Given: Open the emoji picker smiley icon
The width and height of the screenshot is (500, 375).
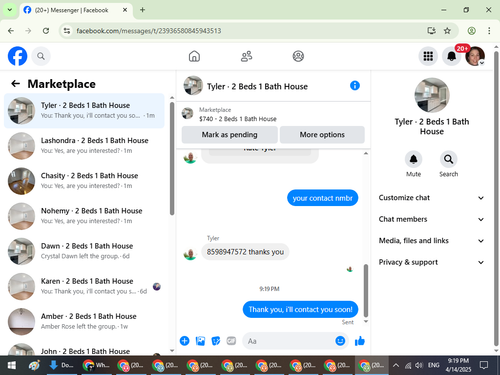Looking at the screenshot, I should tap(340, 341).
